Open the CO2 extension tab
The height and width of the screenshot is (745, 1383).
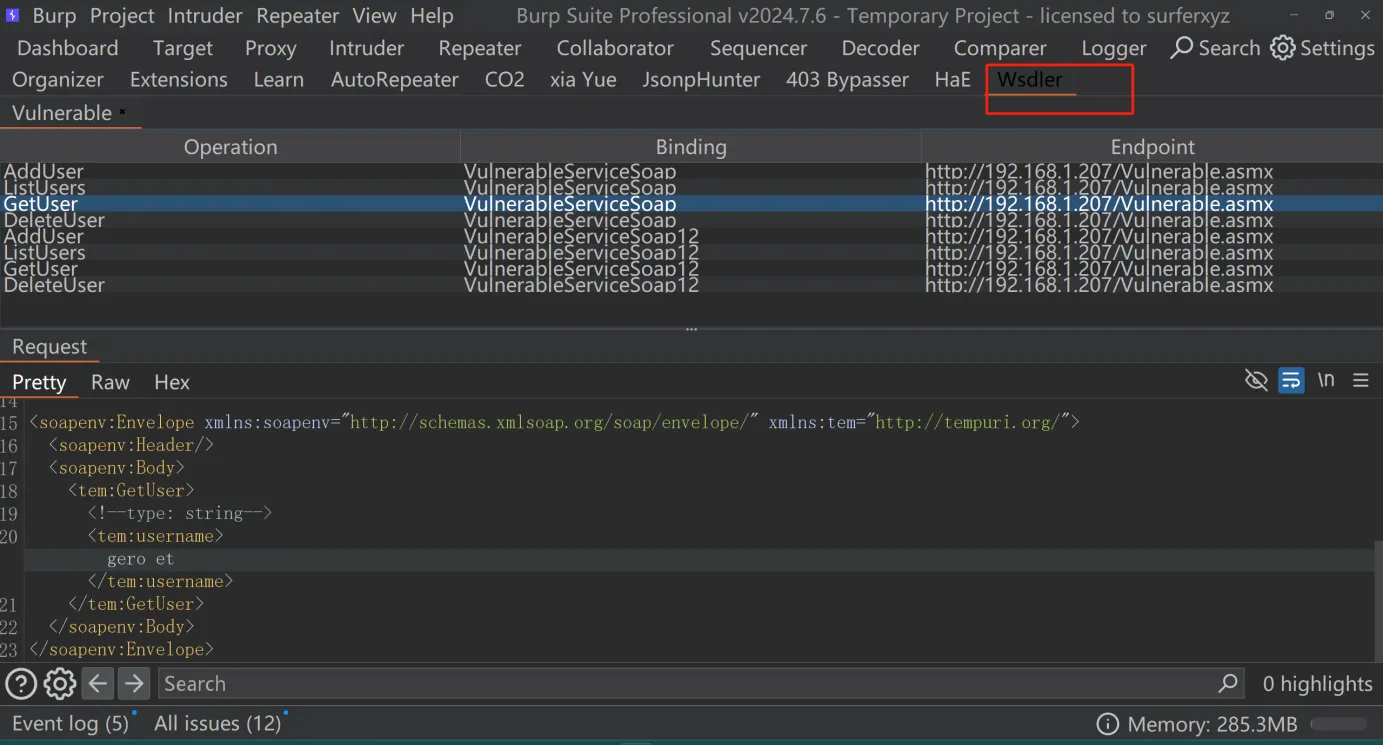click(505, 79)
